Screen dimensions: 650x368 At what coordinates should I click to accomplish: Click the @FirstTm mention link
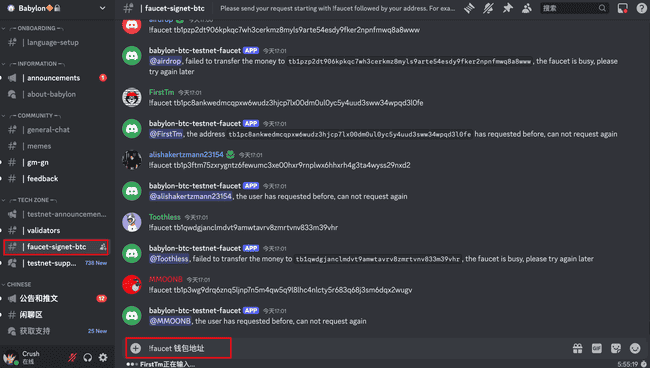(166, 134)
